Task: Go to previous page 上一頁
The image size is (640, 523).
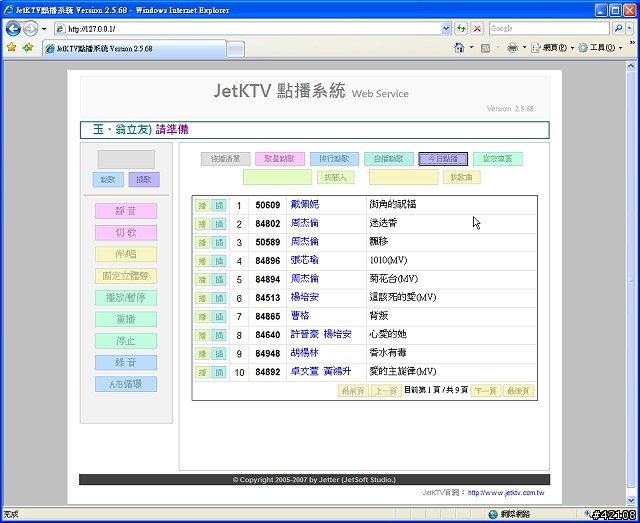Action: click(x=386, y=391)
